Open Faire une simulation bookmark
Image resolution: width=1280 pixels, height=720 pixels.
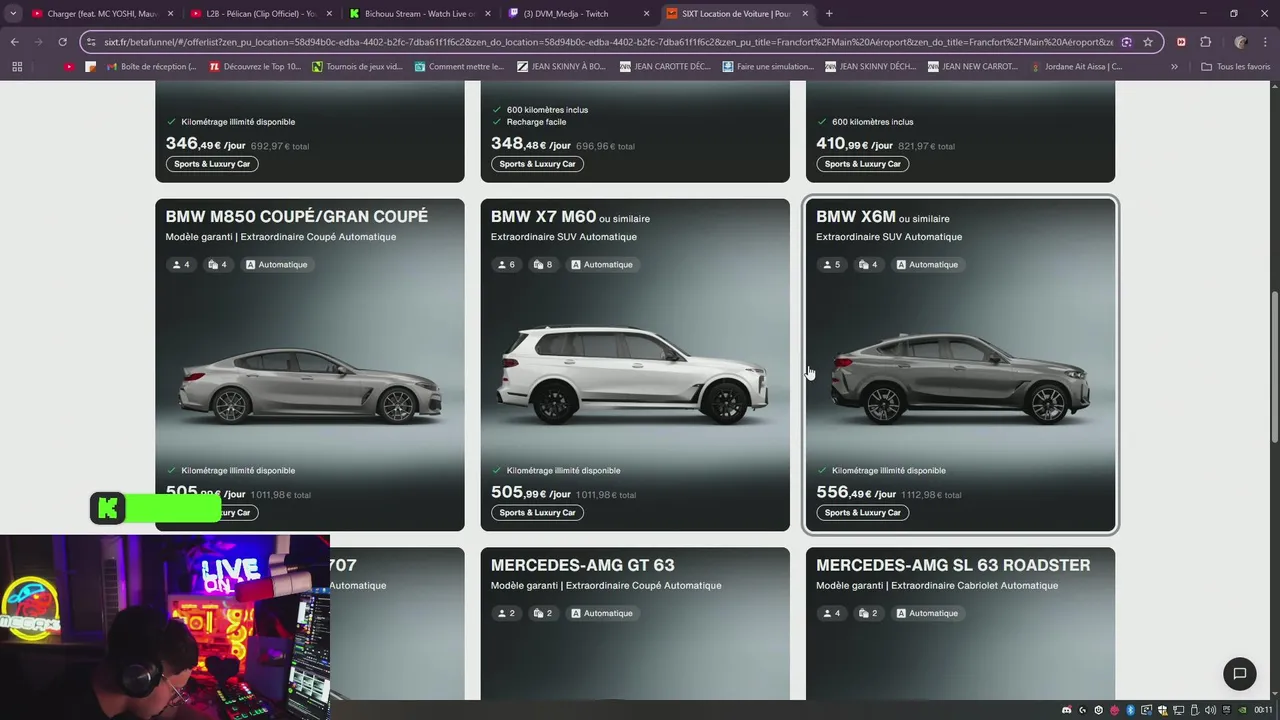[x=768, y=67]
